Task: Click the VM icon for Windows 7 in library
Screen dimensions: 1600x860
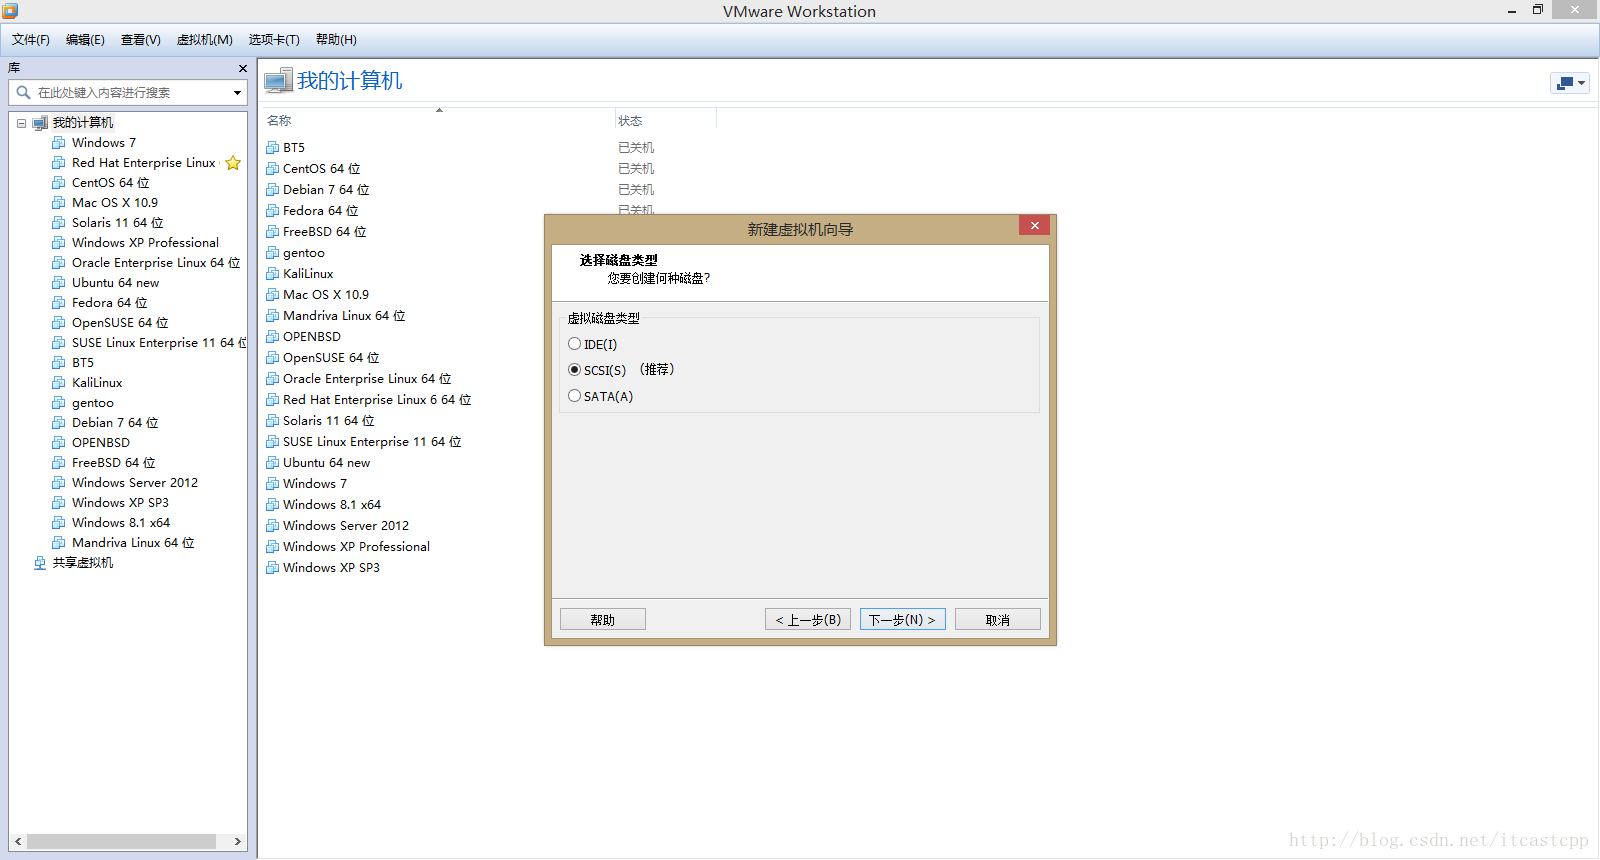Action: tap(59, 143)
